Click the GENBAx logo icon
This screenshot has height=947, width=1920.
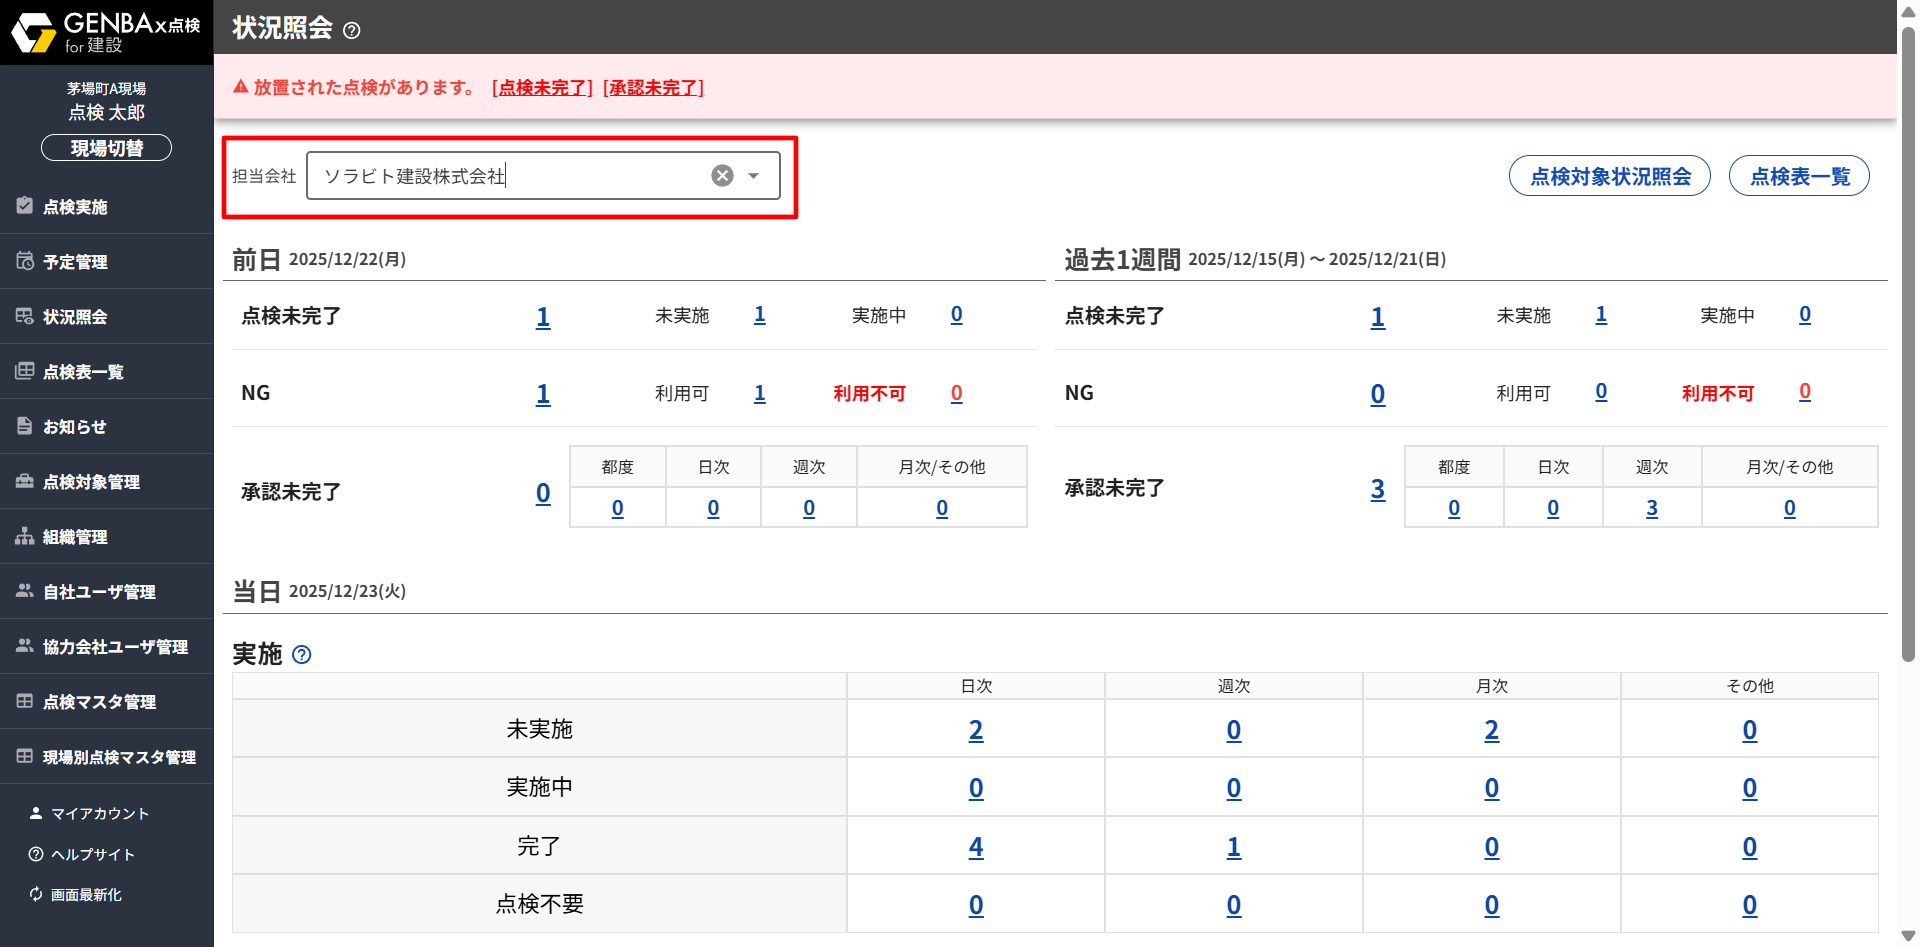33,32
